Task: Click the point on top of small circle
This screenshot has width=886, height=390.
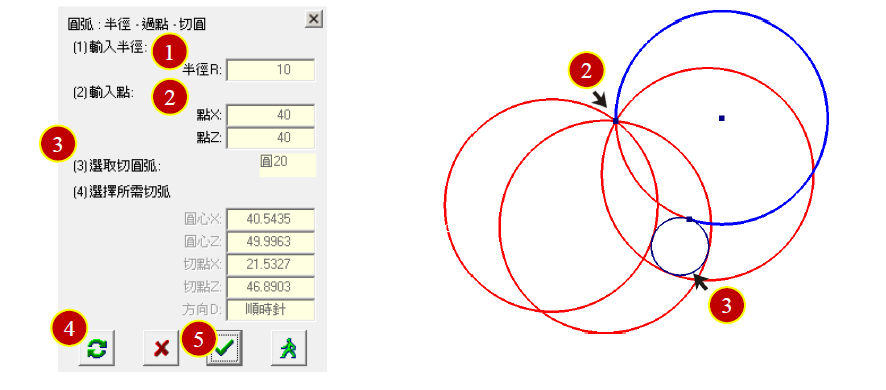Action: pyautogui.click(x=689, y=219)
